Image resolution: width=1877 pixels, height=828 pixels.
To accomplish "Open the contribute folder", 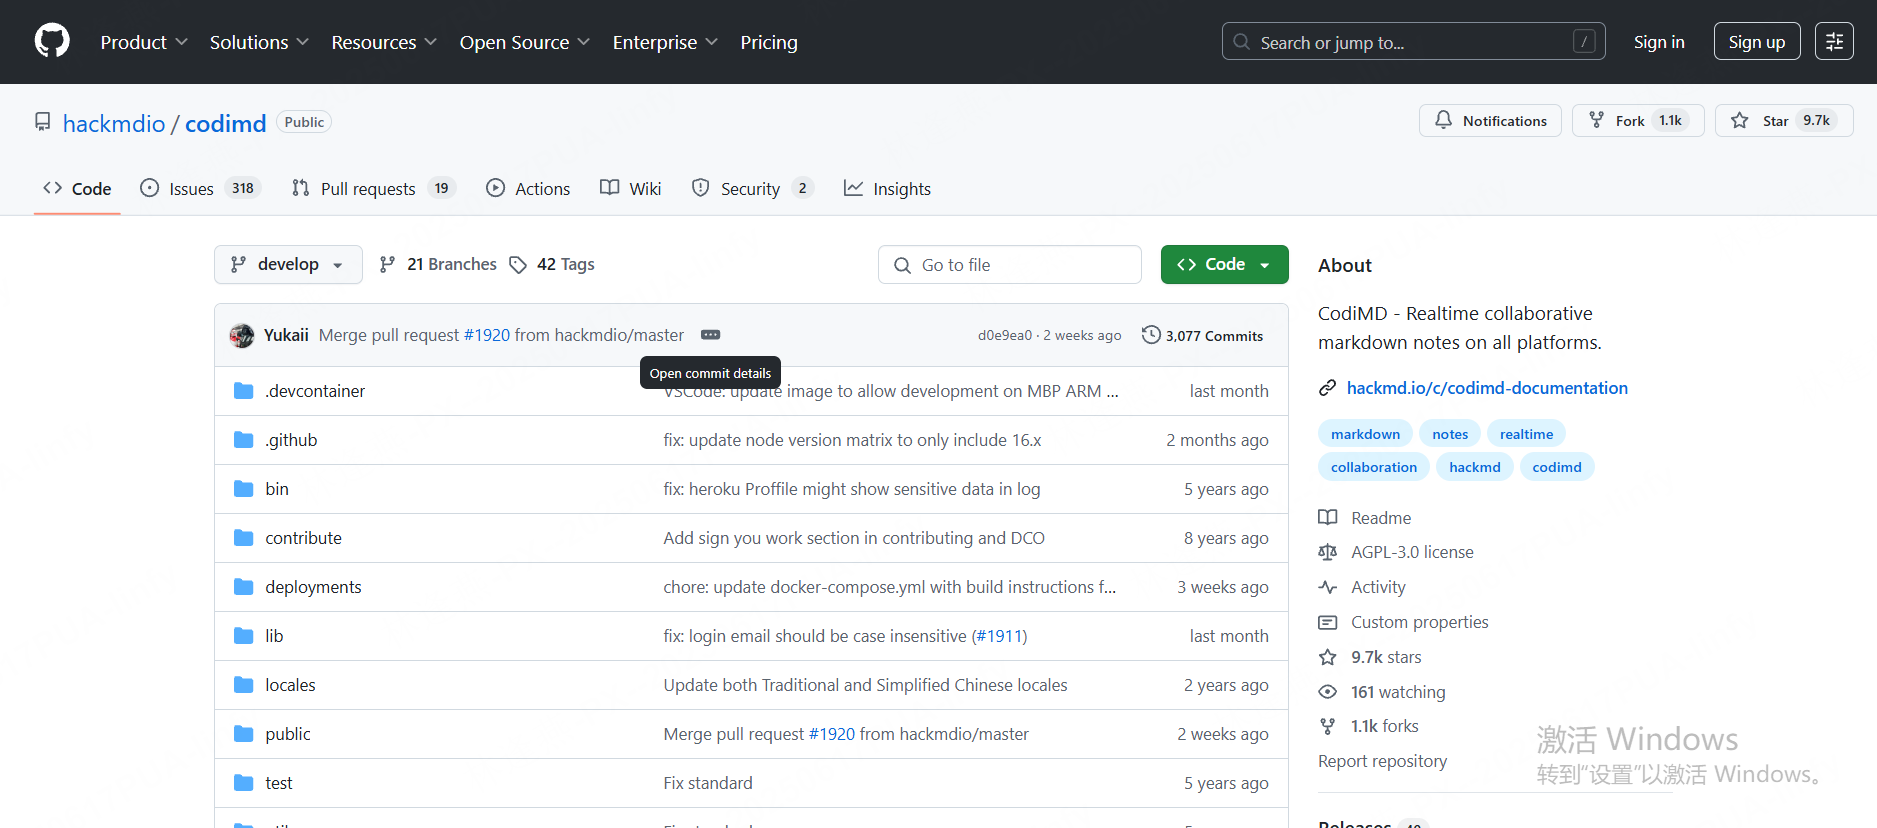I will [x=303, y=538].
